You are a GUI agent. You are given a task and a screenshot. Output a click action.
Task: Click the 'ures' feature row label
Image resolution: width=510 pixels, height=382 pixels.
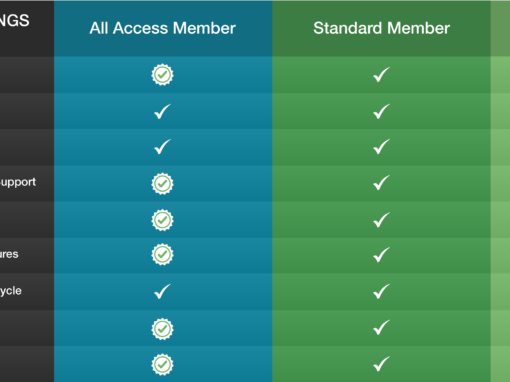coord(9,254)
